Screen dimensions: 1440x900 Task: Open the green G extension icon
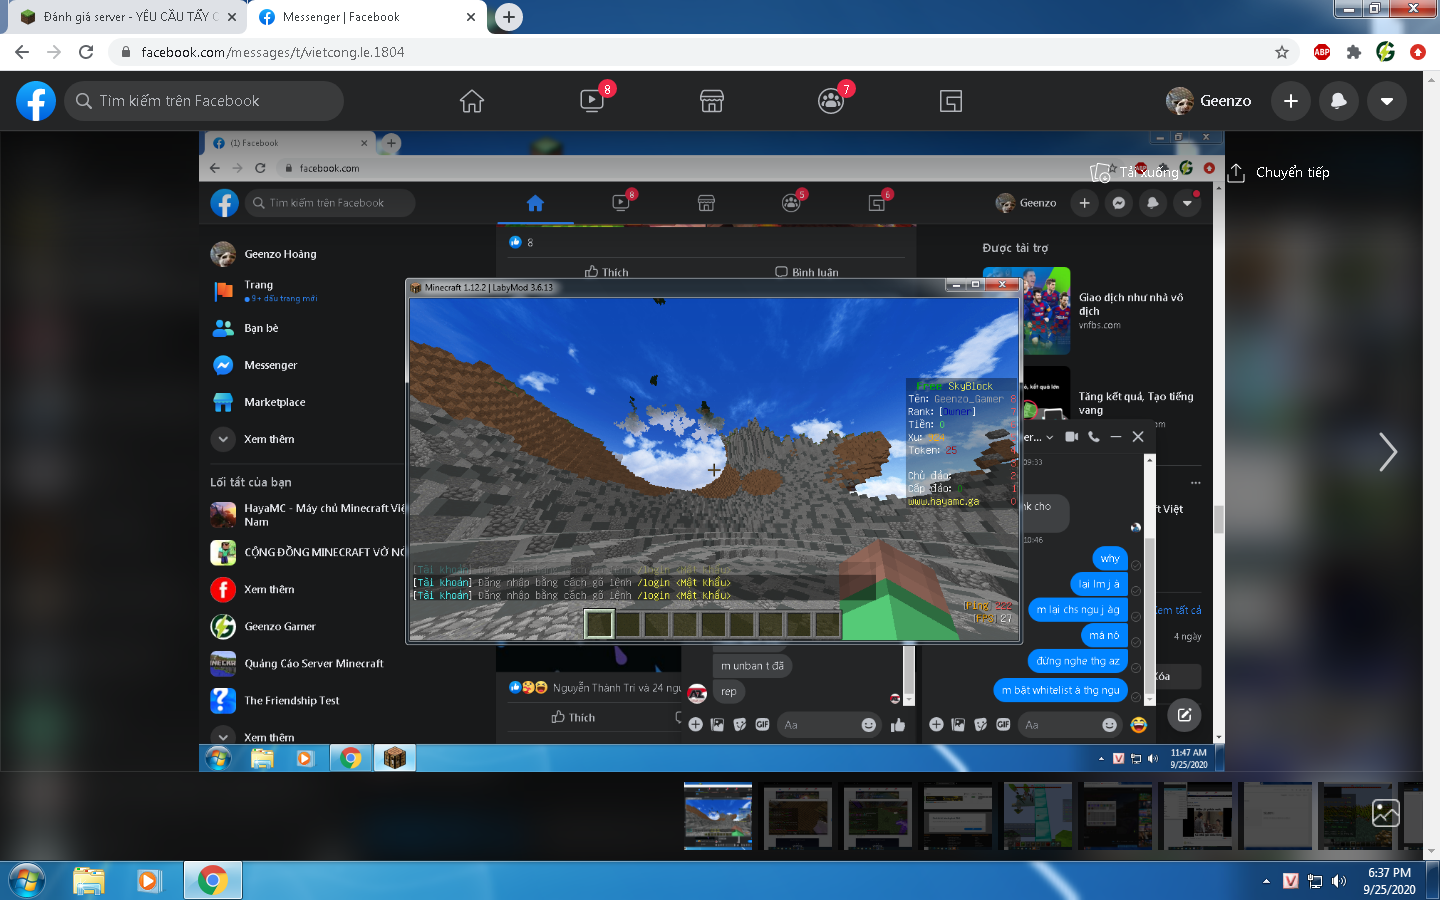point(1386,52)
